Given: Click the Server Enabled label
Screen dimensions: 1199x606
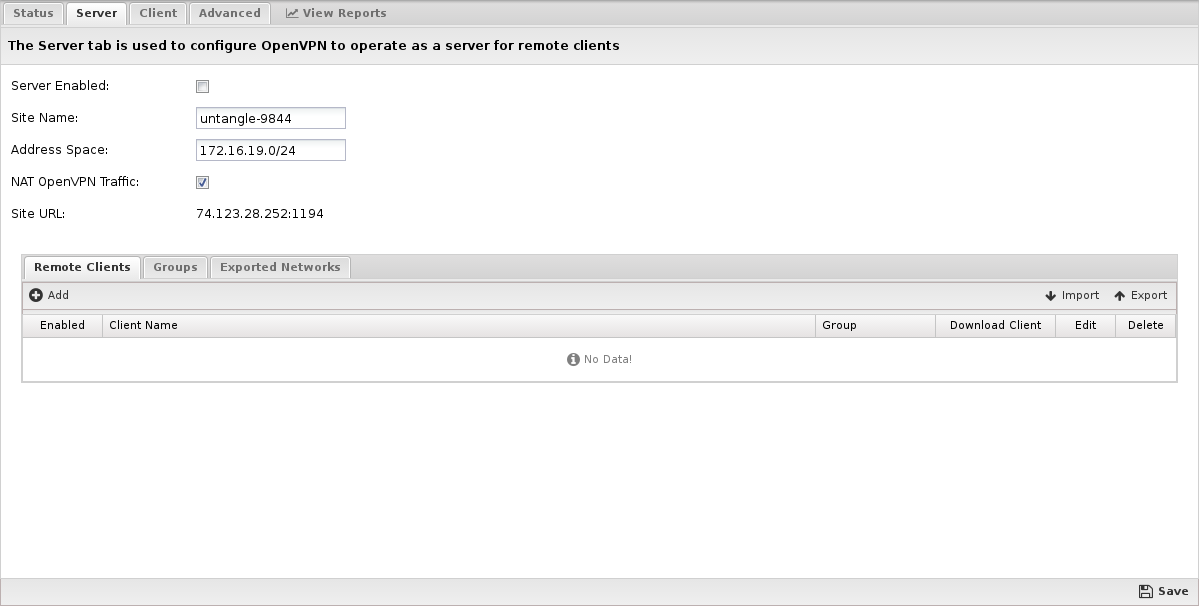Looking at the screenshot, I should tap(60, 86).
